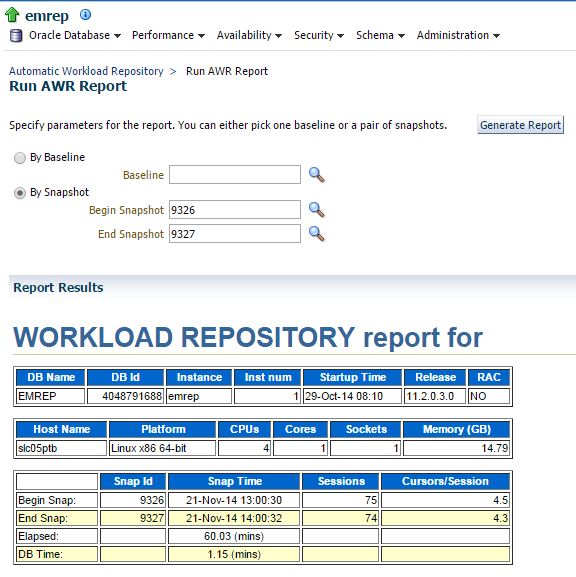Click the Cursors/Session value 4.5

[x=445, y=500]
